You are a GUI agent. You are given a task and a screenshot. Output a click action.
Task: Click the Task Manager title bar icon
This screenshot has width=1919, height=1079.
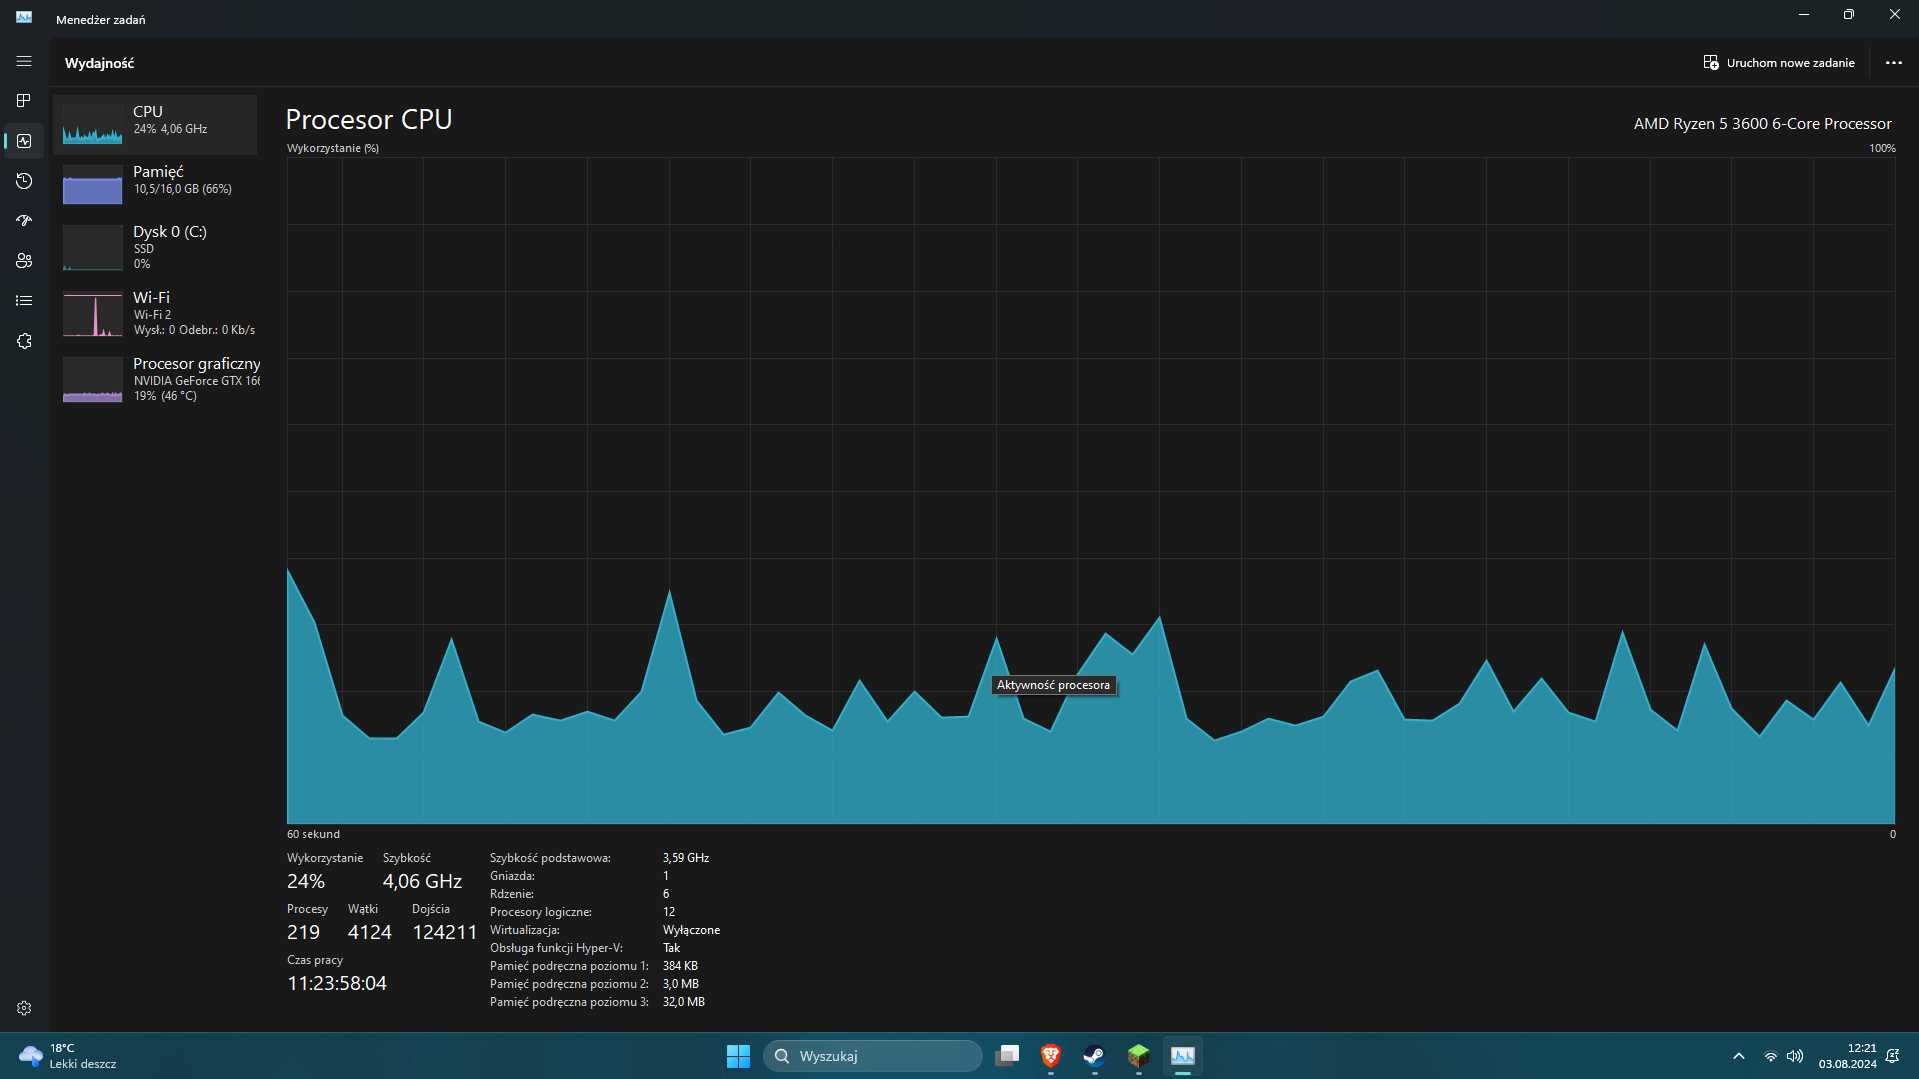(x=24, y=18)
